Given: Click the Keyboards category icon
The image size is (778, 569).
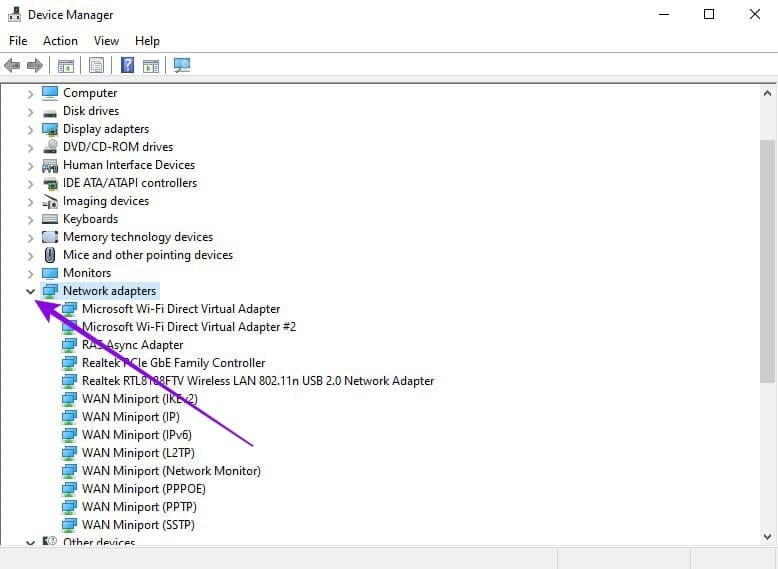Looking at the screenshot, I should point(50,219).
